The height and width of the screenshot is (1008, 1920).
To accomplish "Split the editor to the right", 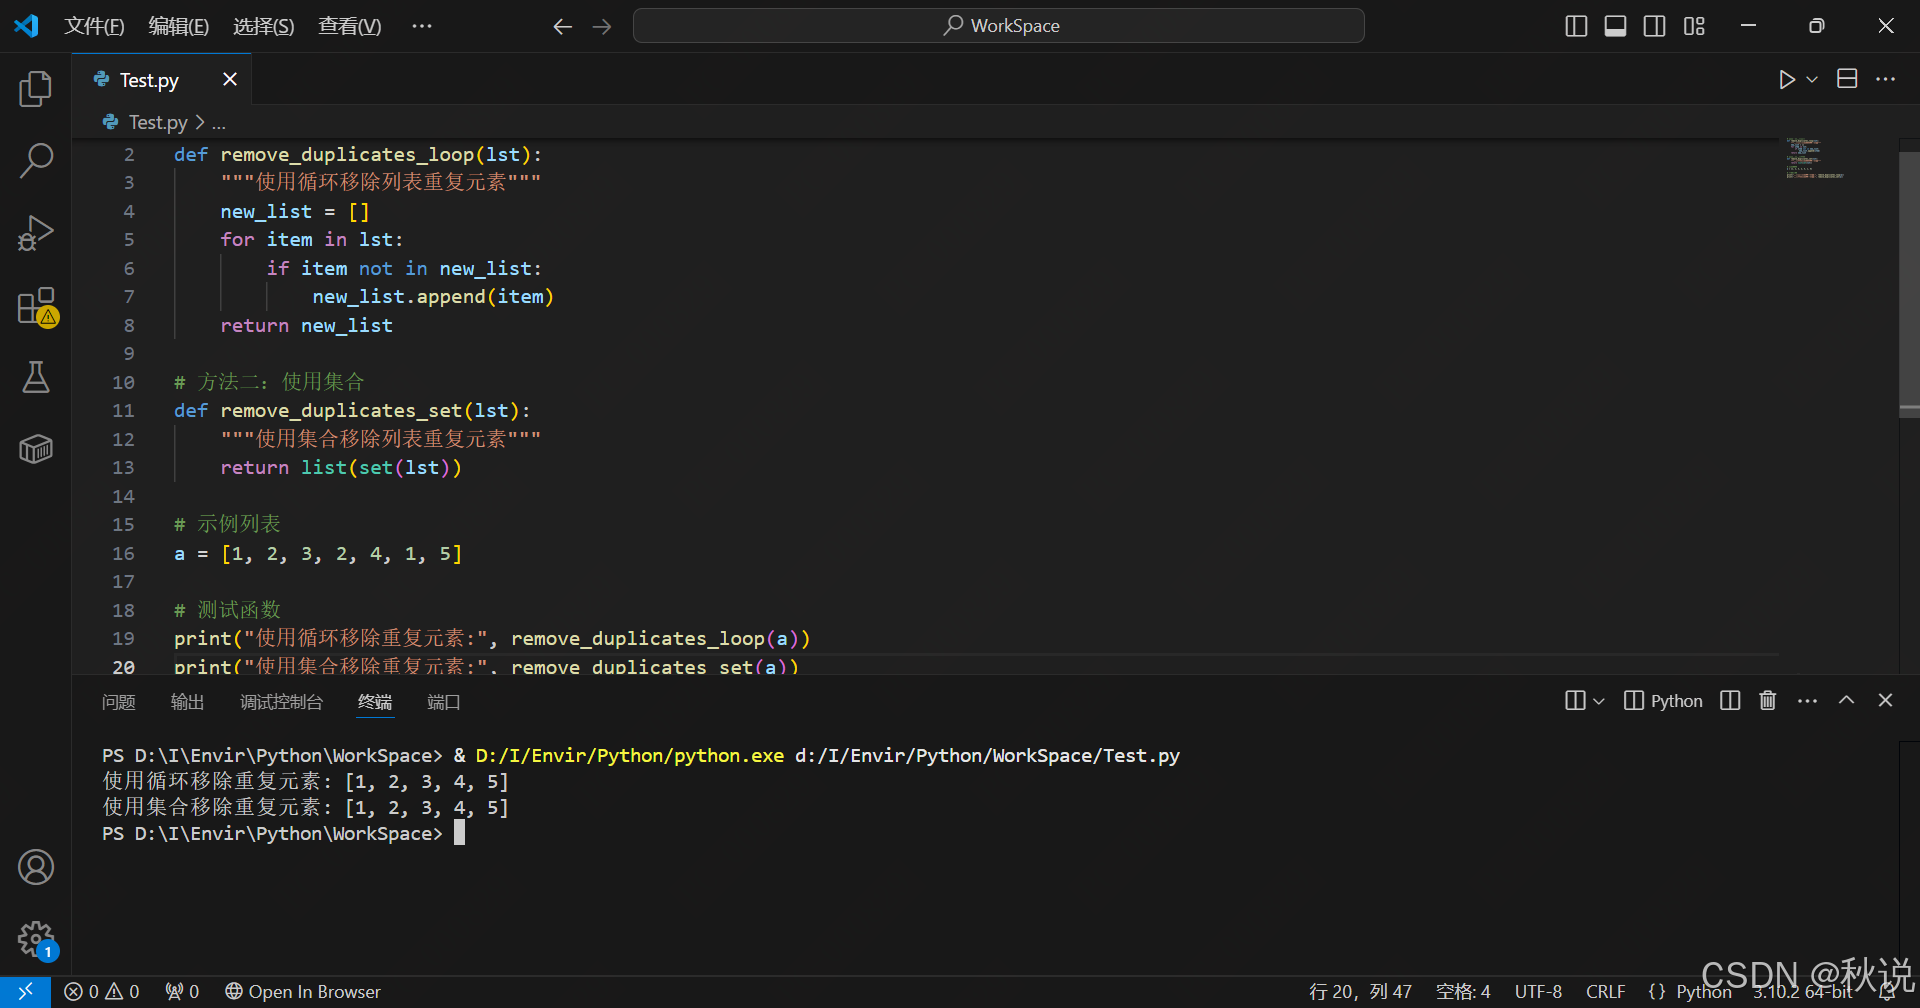I will 1847,79.
